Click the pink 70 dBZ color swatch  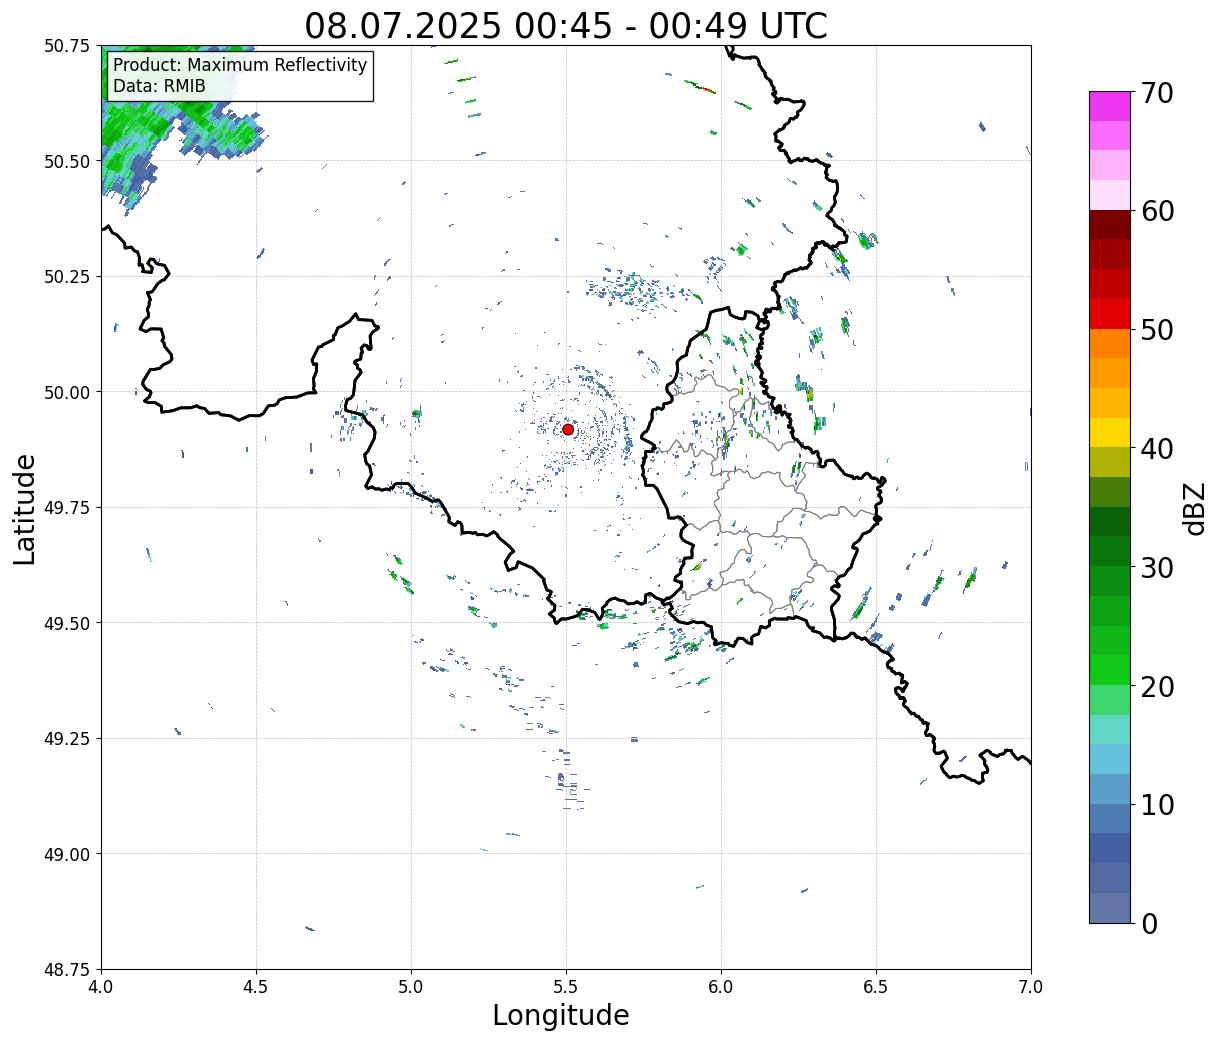[1110, 106]
